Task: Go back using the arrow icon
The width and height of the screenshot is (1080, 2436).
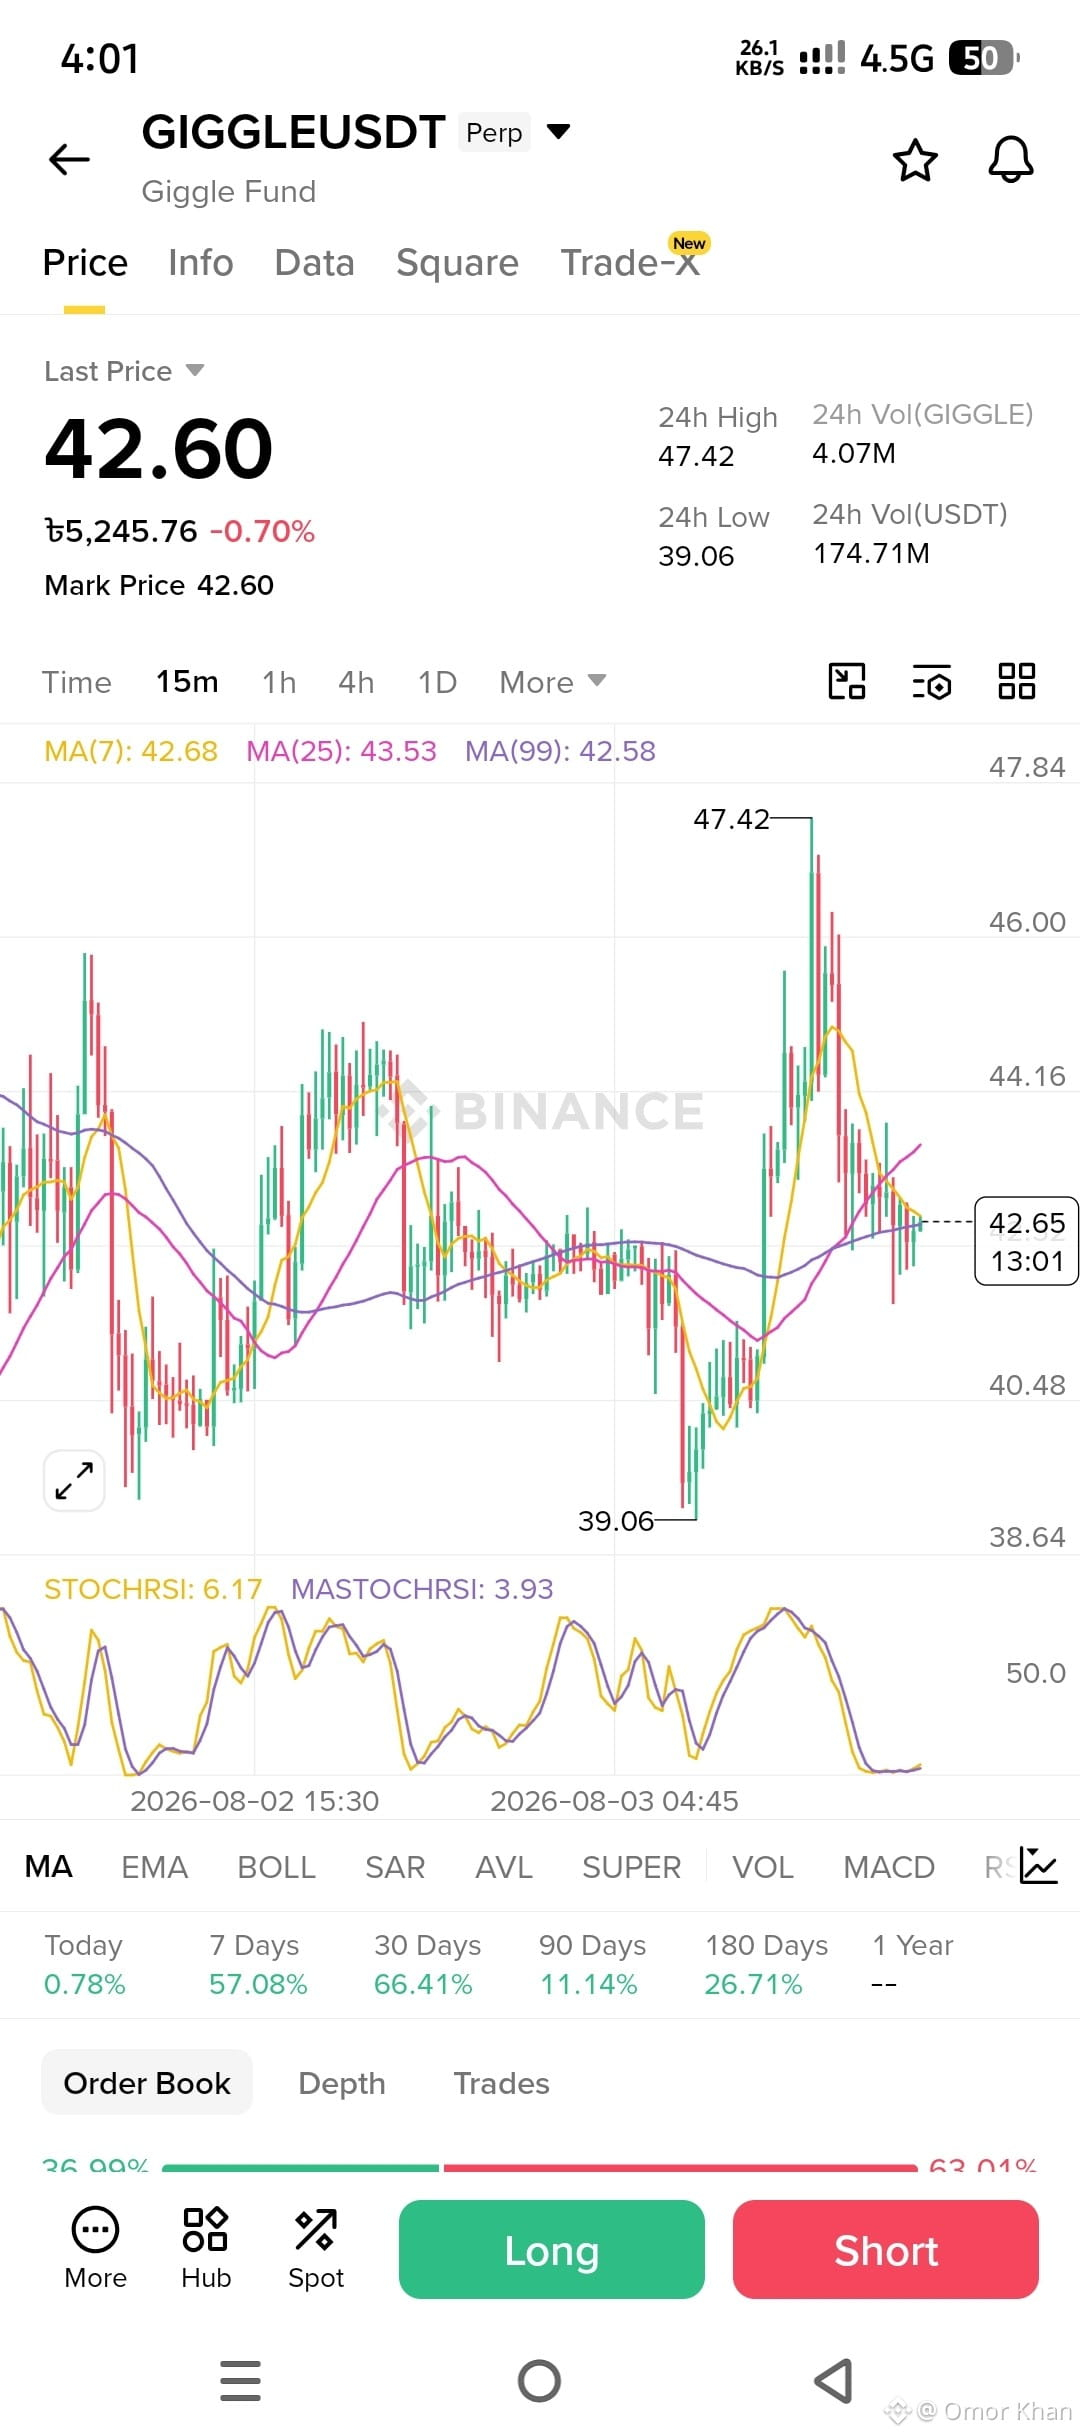Action: click(69, 159)
